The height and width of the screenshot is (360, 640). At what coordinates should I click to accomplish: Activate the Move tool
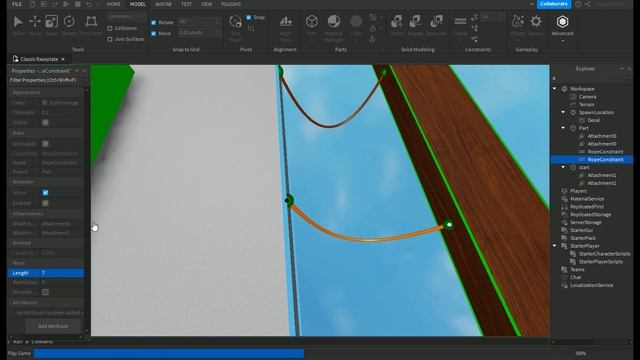35,22
